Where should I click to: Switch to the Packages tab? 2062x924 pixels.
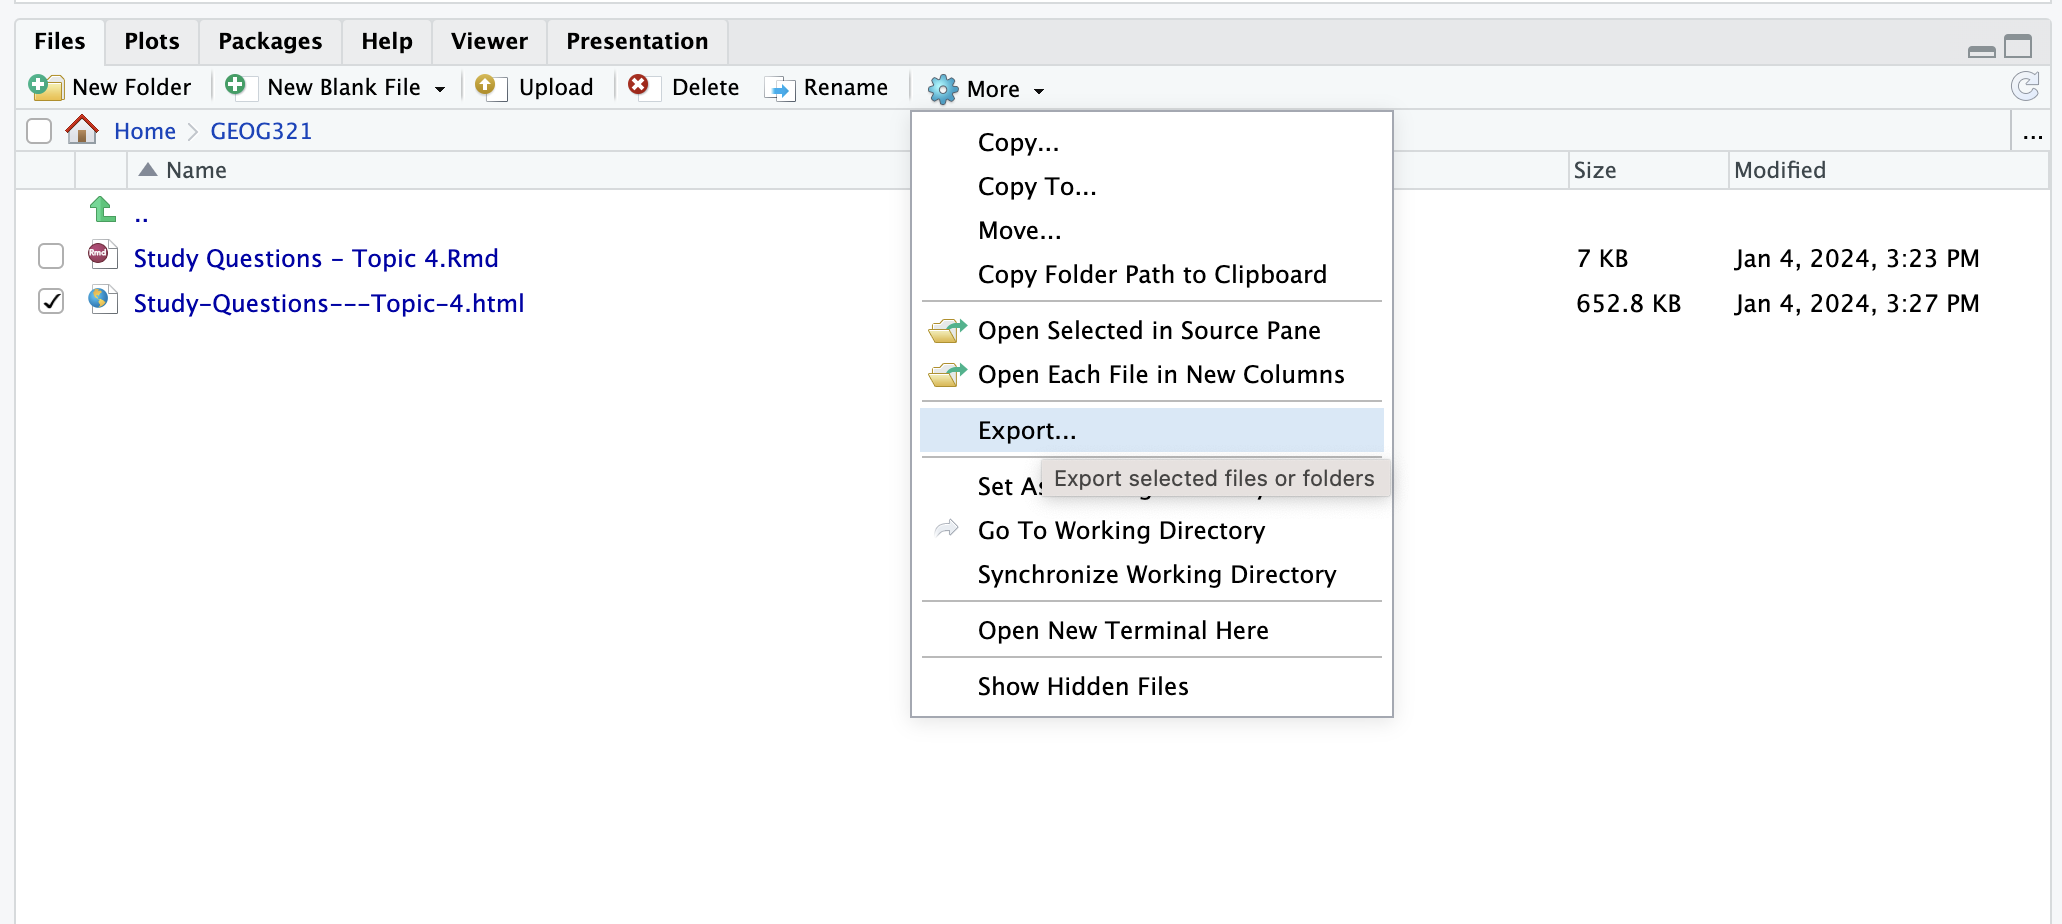269,41
